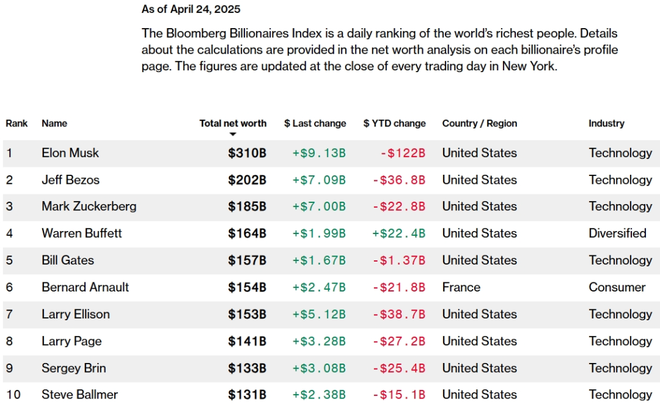Sort by the Rank column header

17,124
